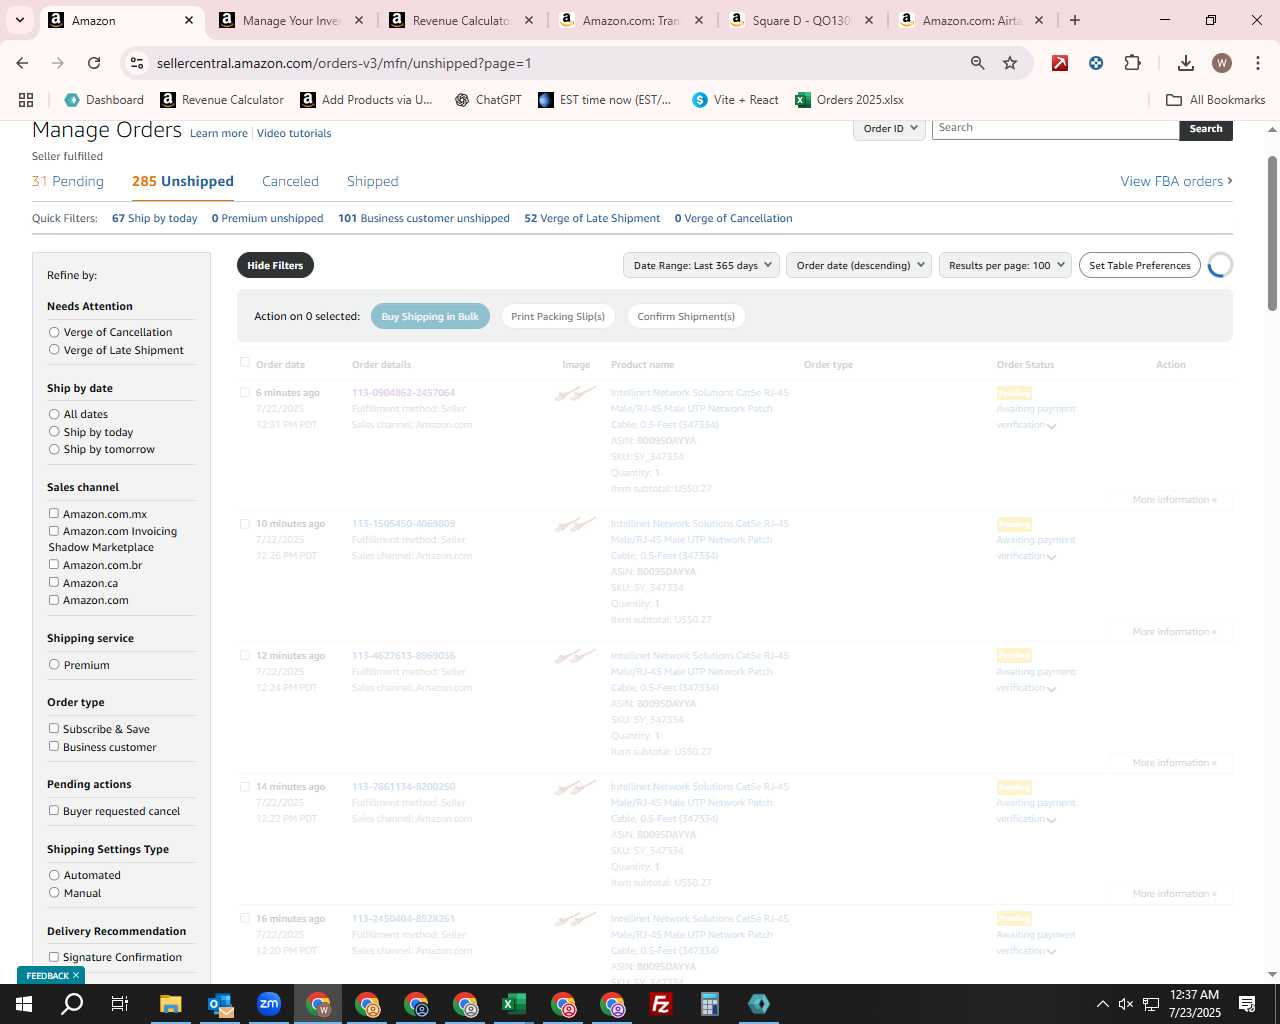Open tab search dropdown arrow
The width and height of the screenshot is (1280, 1024).
coord(19,20)
